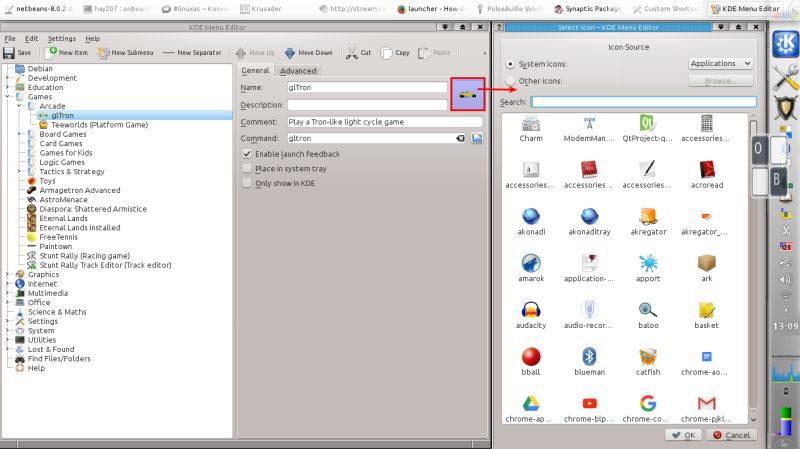Expand the Development category
This screenshot has height=449, width=800.
pos(8,78)
